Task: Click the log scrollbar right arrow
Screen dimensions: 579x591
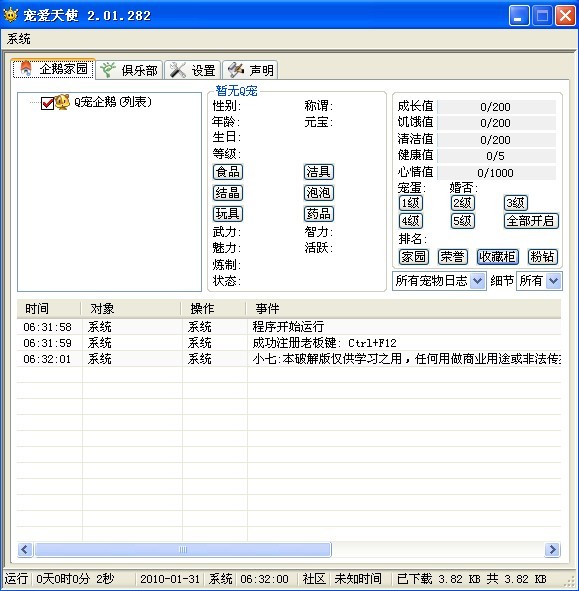Action: (x=552, y=550)
